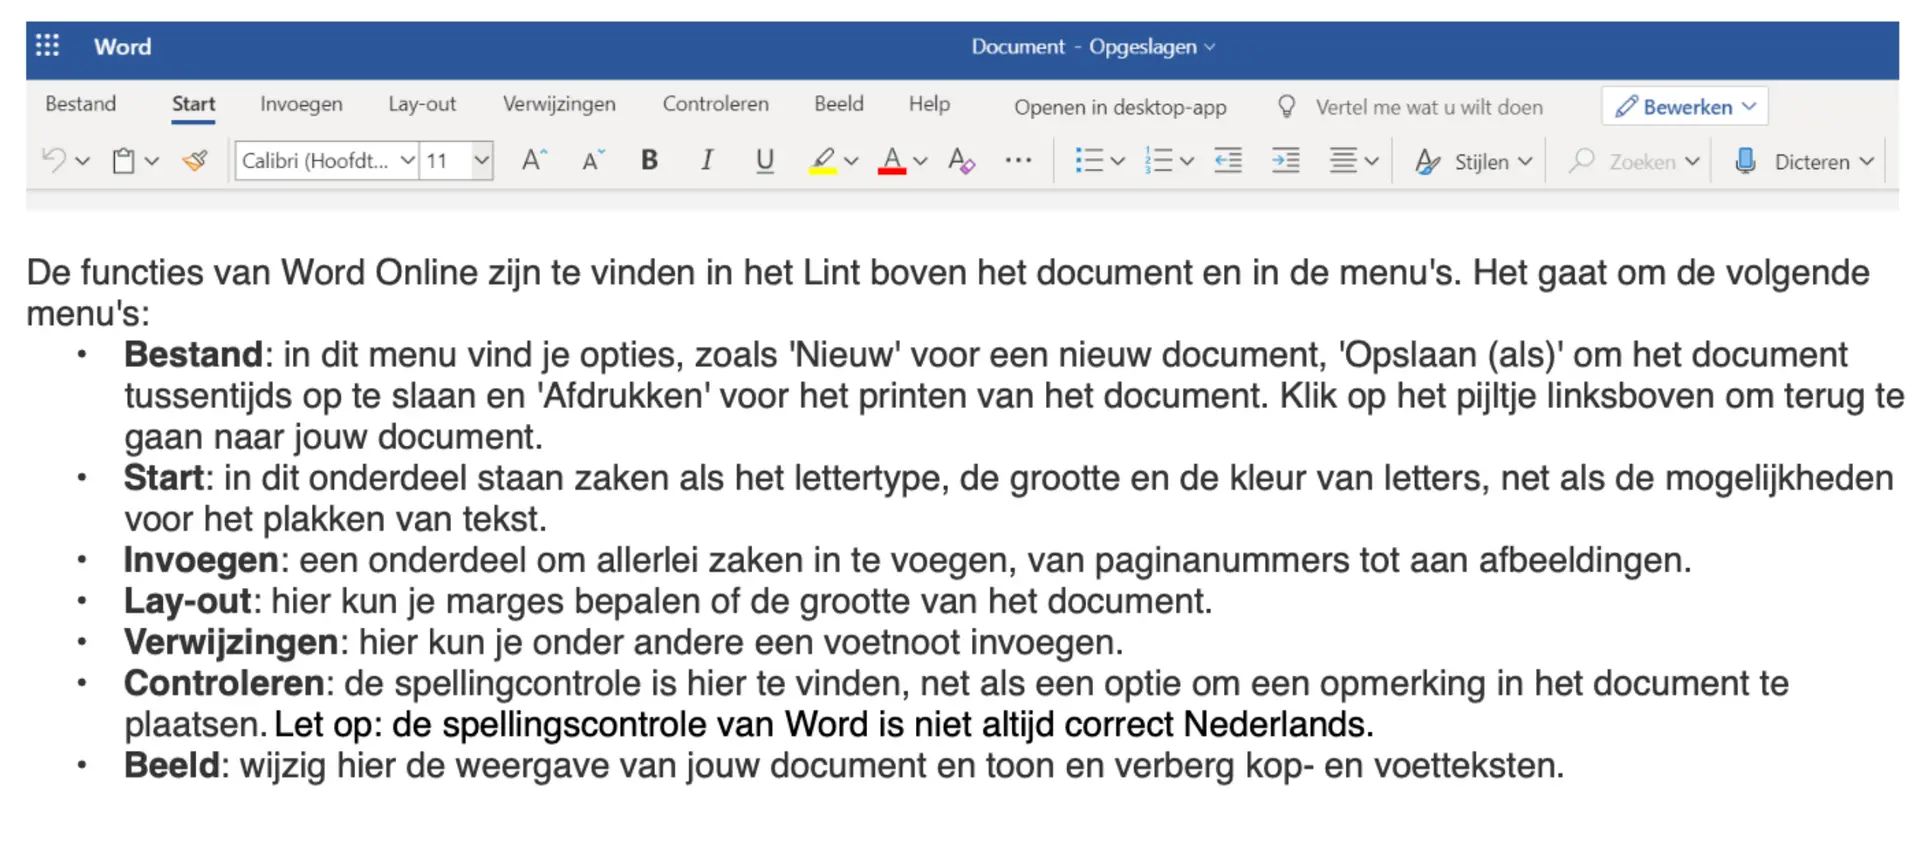This screenshot has height=867, width=1920.
Task: Open the Bewerken editing mode button
Action: click(1685, 106)
